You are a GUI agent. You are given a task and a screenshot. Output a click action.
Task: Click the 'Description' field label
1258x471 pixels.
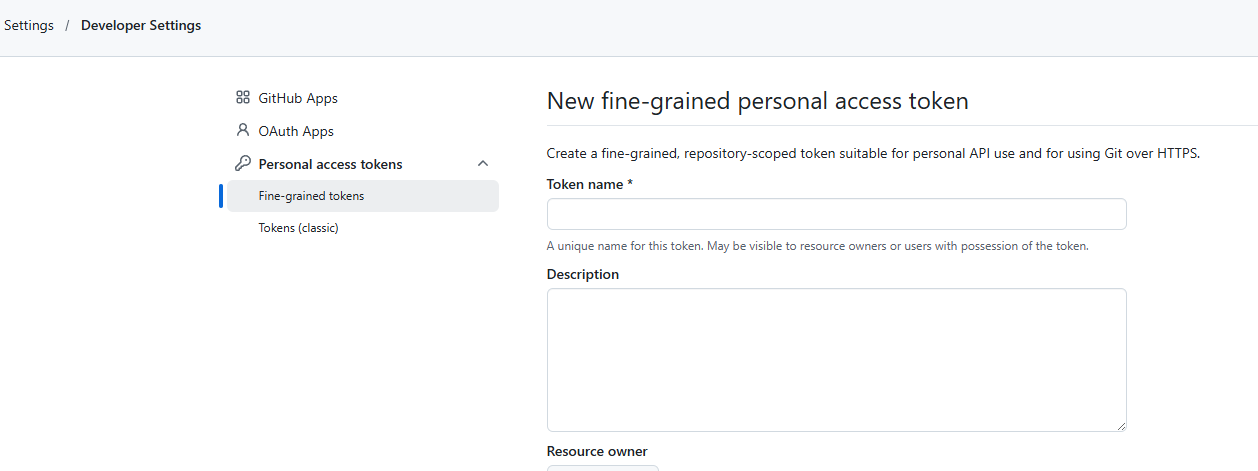583,274
